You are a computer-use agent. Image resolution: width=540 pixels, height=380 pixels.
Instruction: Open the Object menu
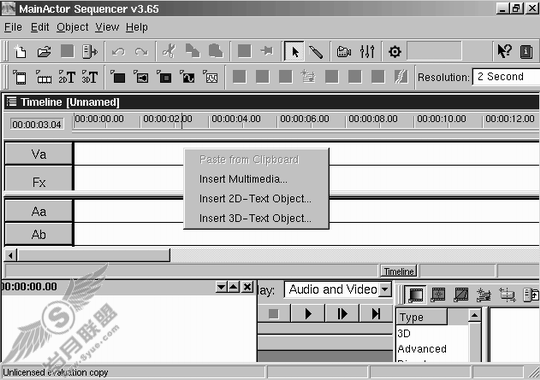point(72,27)
